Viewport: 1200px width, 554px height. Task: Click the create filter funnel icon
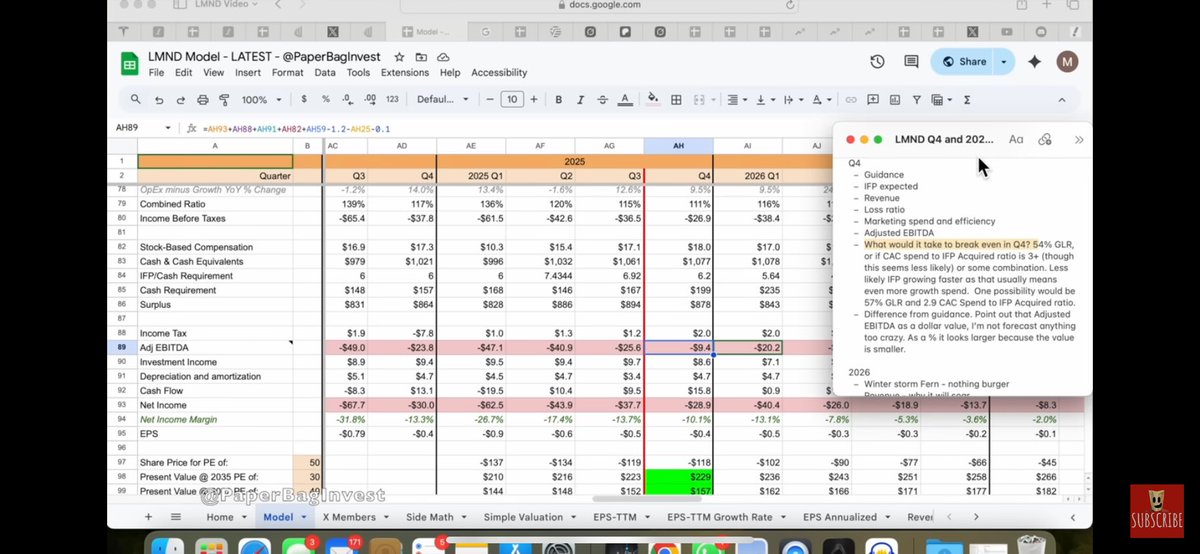[x=917, y=100]
